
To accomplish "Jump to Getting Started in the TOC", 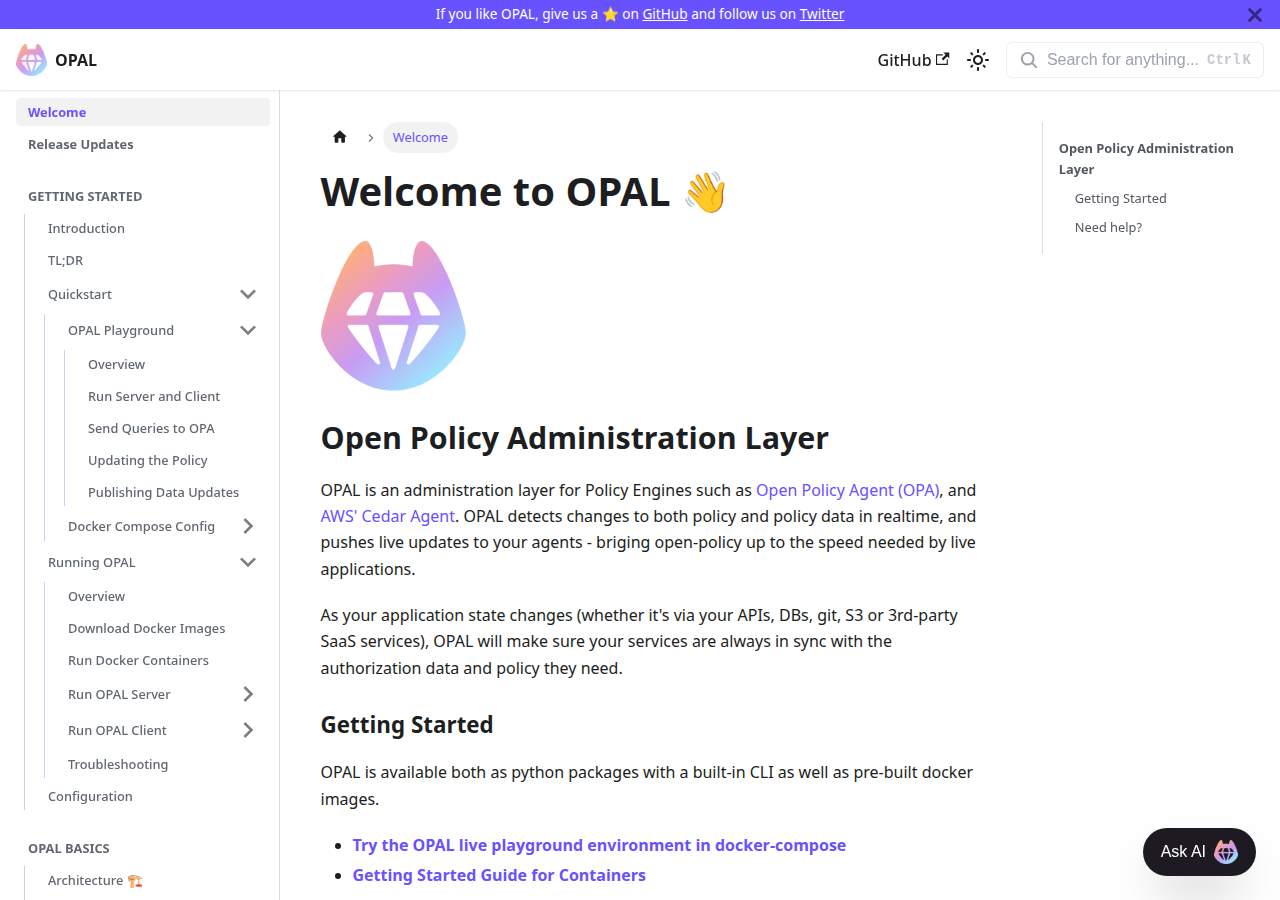I will point(1120,198).
